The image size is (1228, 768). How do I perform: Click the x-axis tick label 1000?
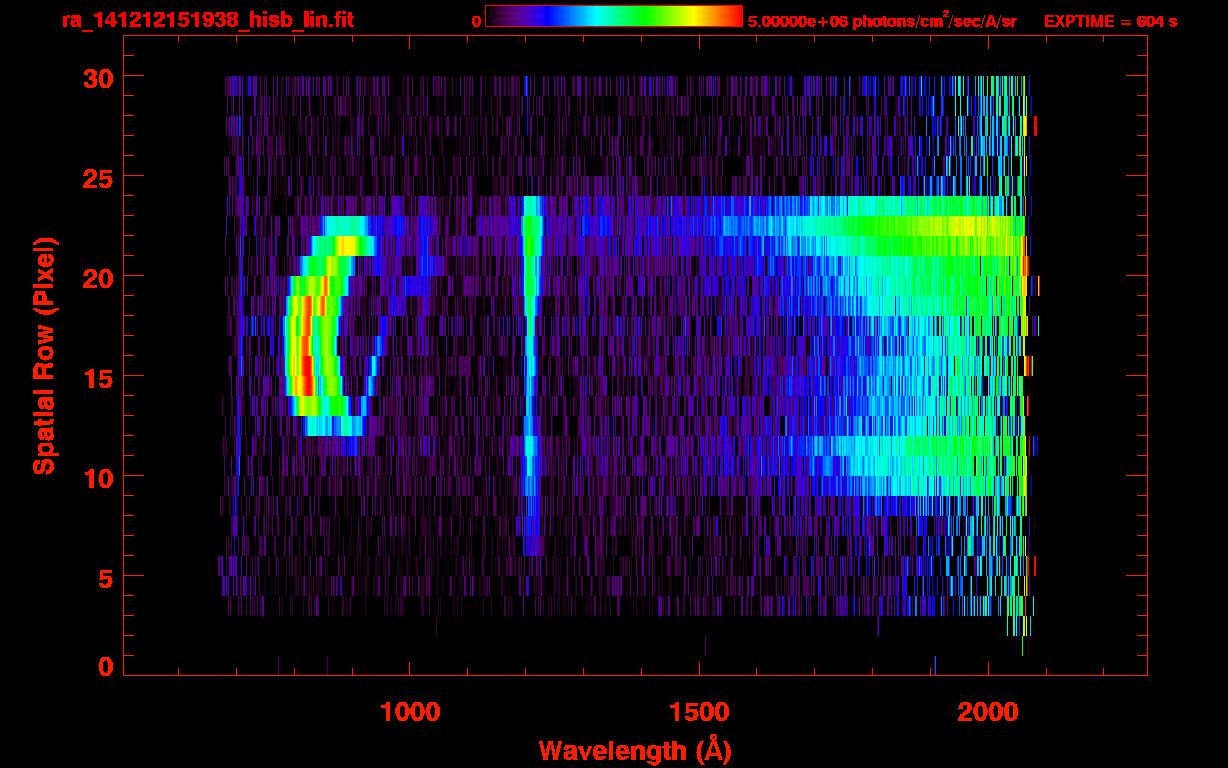(x=410, y=712)
